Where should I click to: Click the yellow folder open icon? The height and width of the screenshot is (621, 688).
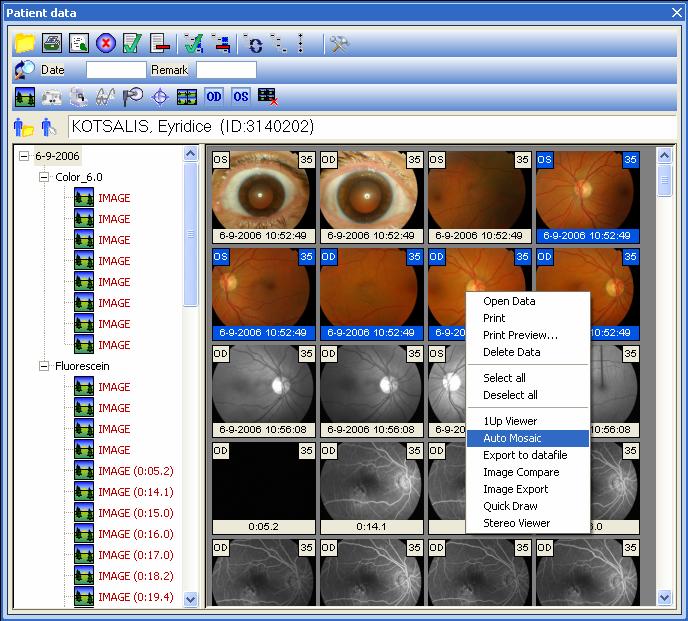(x=25, y=43)
